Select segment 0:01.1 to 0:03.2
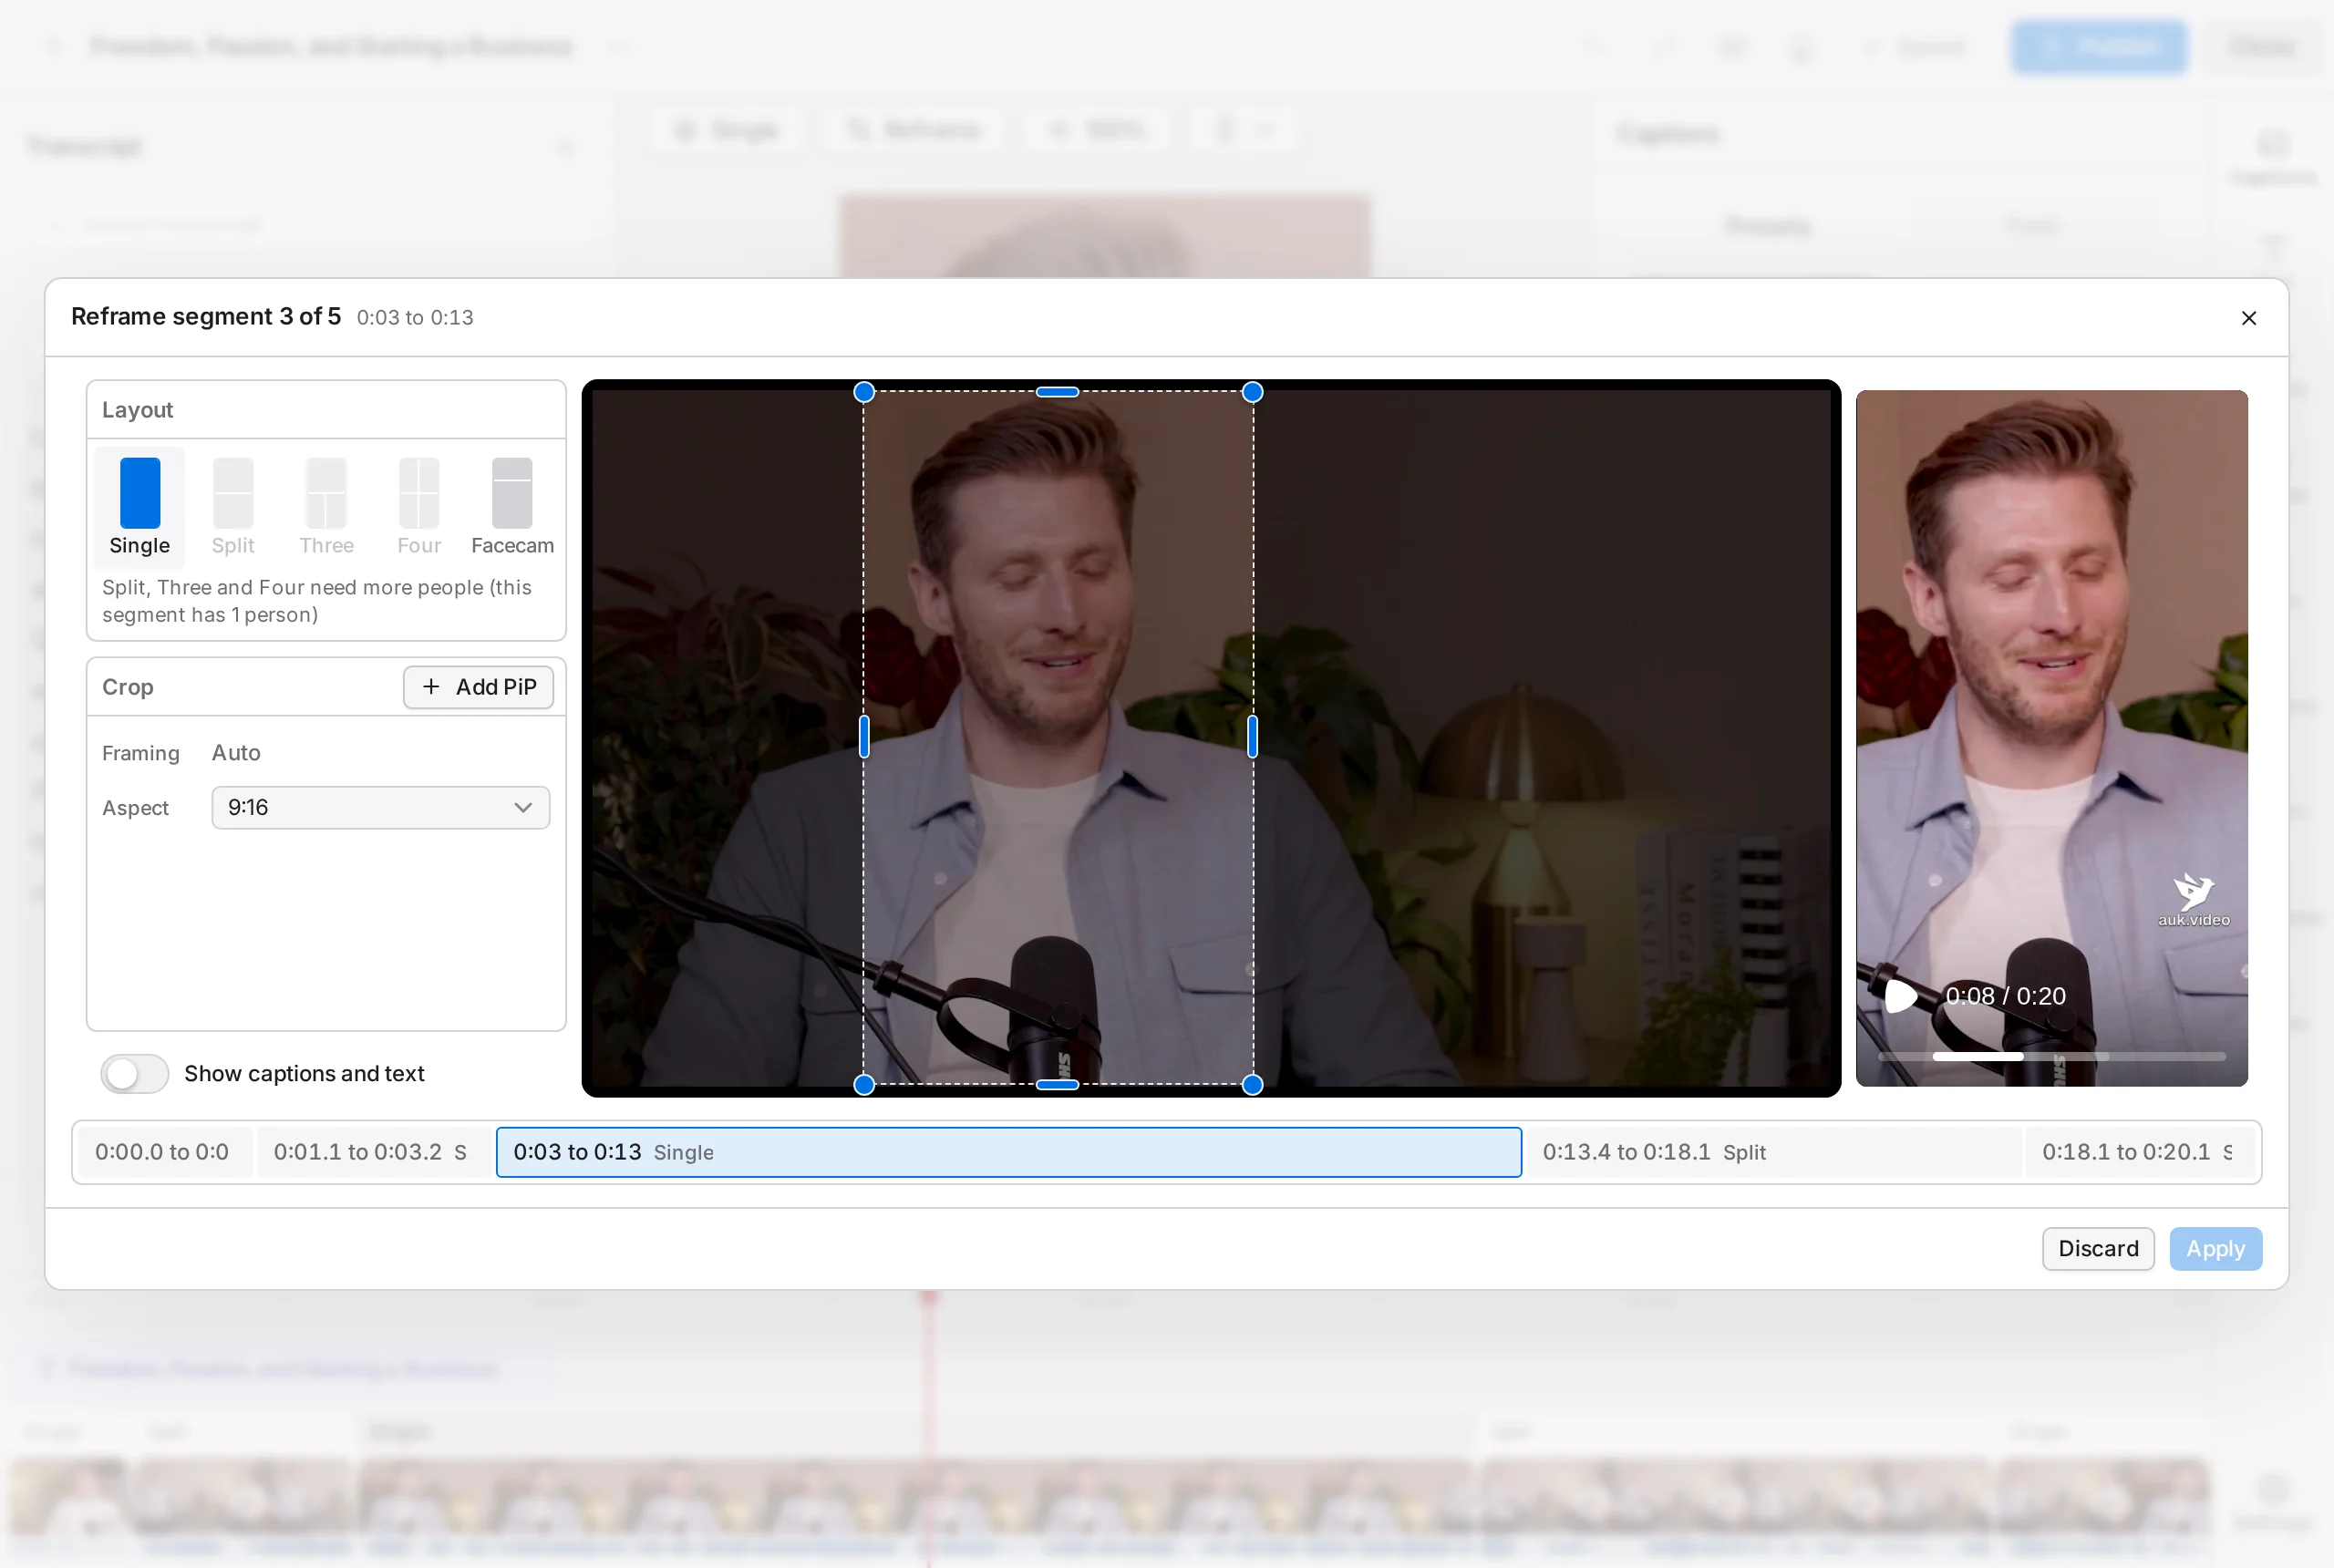Viewport: 2334px width, 1568px height. (x=373, y=1152)
